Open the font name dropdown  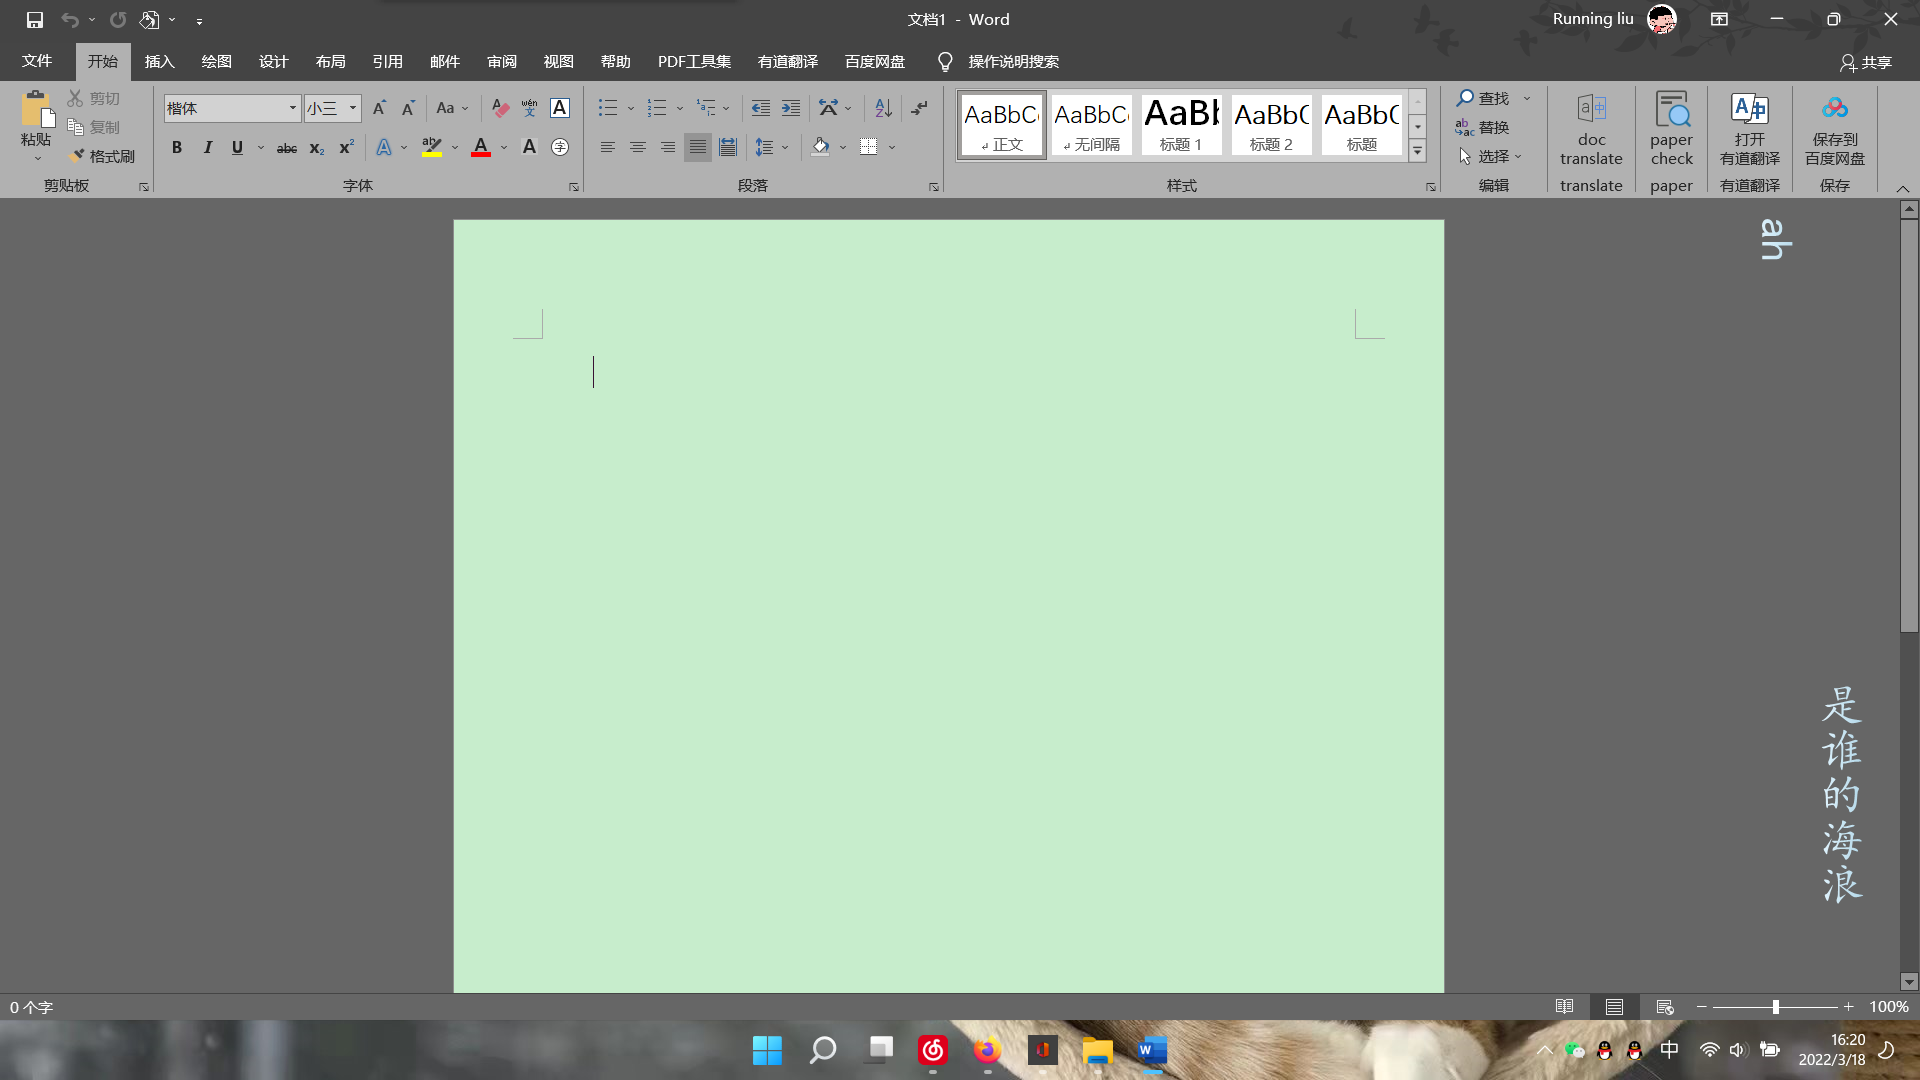pos(292,108)
